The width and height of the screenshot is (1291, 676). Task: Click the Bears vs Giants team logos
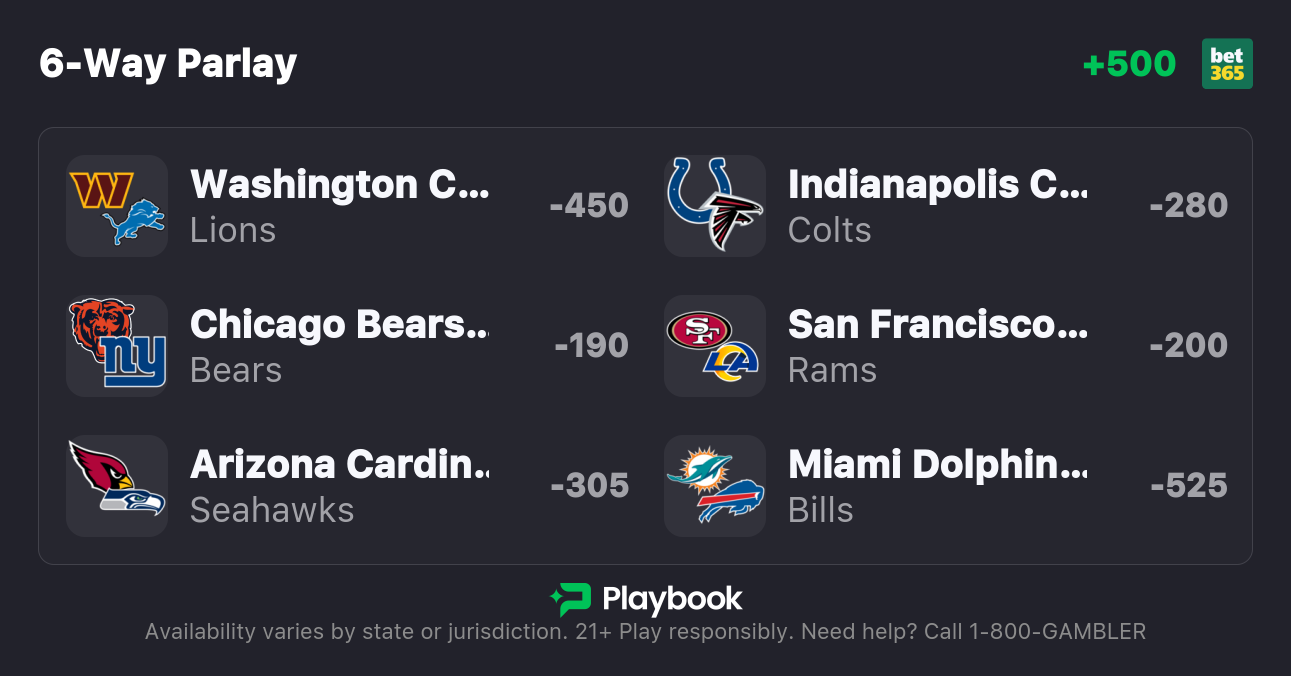pyautogui.click(x=117, y=346)
